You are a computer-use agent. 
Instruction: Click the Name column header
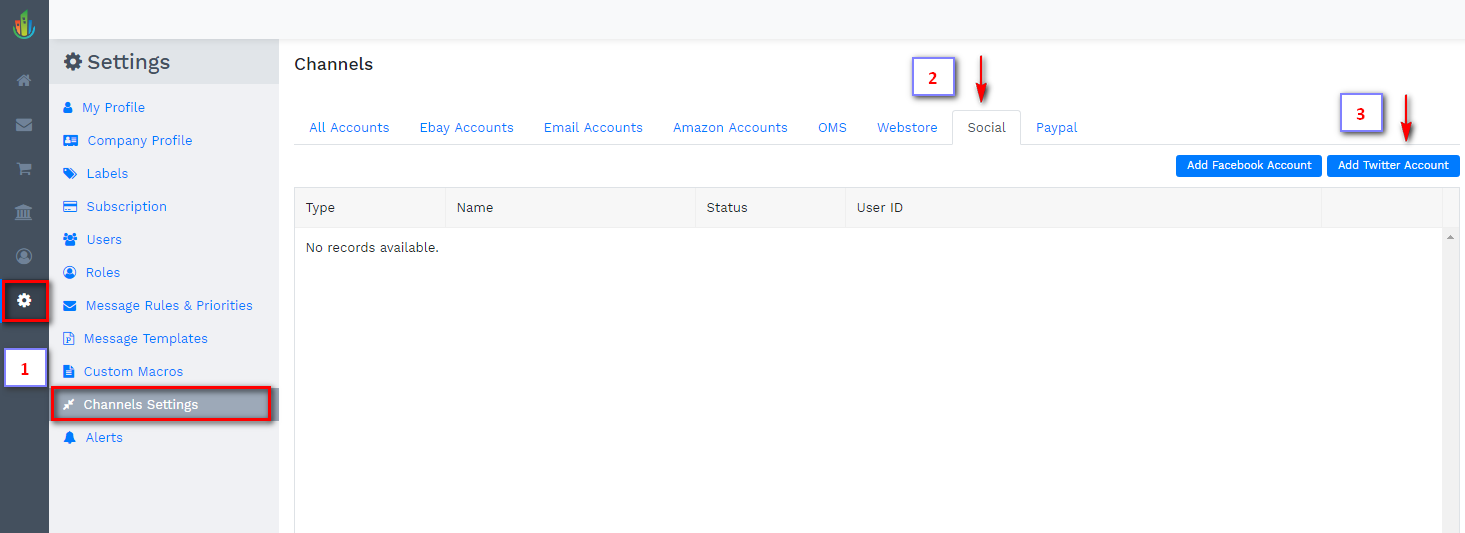click(x=475, y=208)
